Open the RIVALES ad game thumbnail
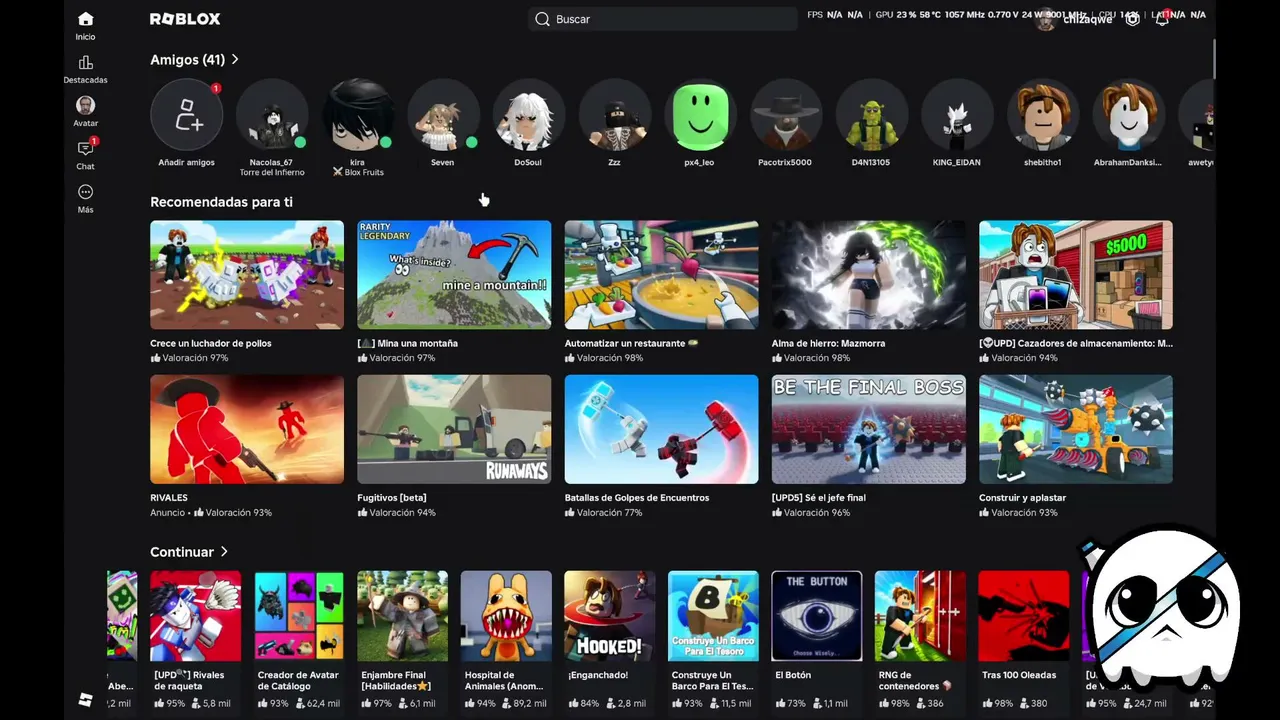 (247, 429)
